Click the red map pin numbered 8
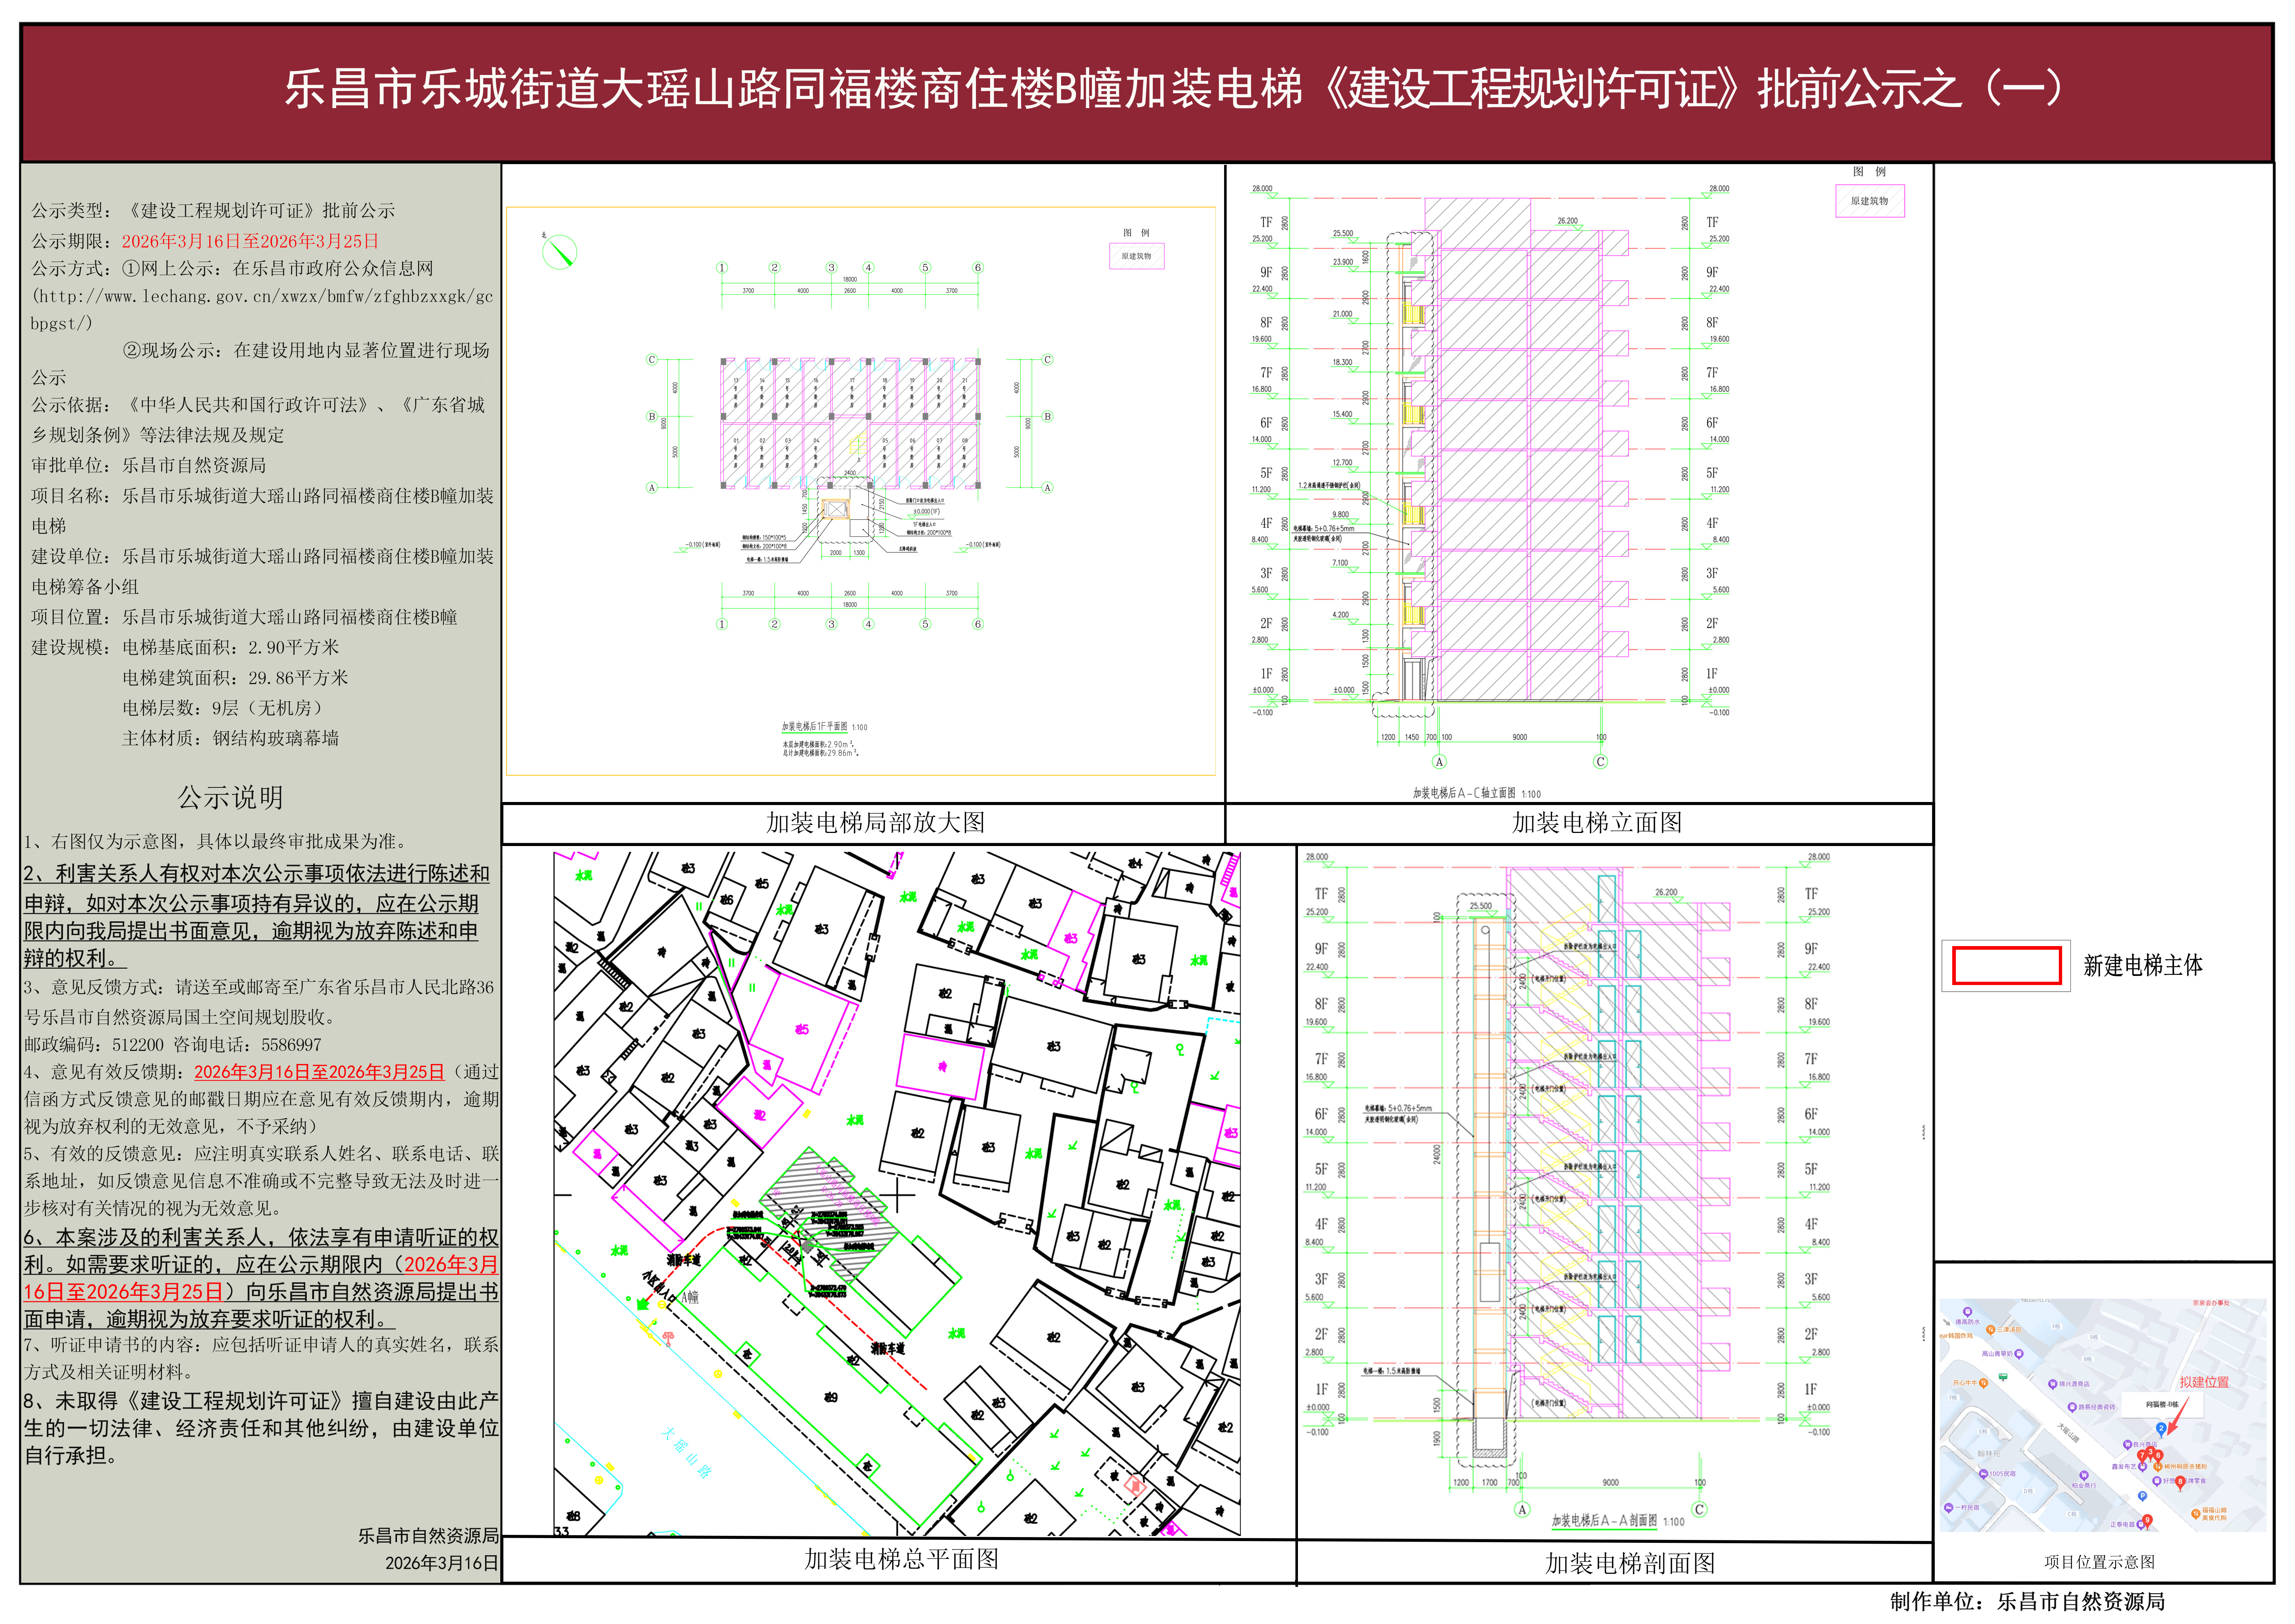 pyautogui.click(x=2180, y=1481)
